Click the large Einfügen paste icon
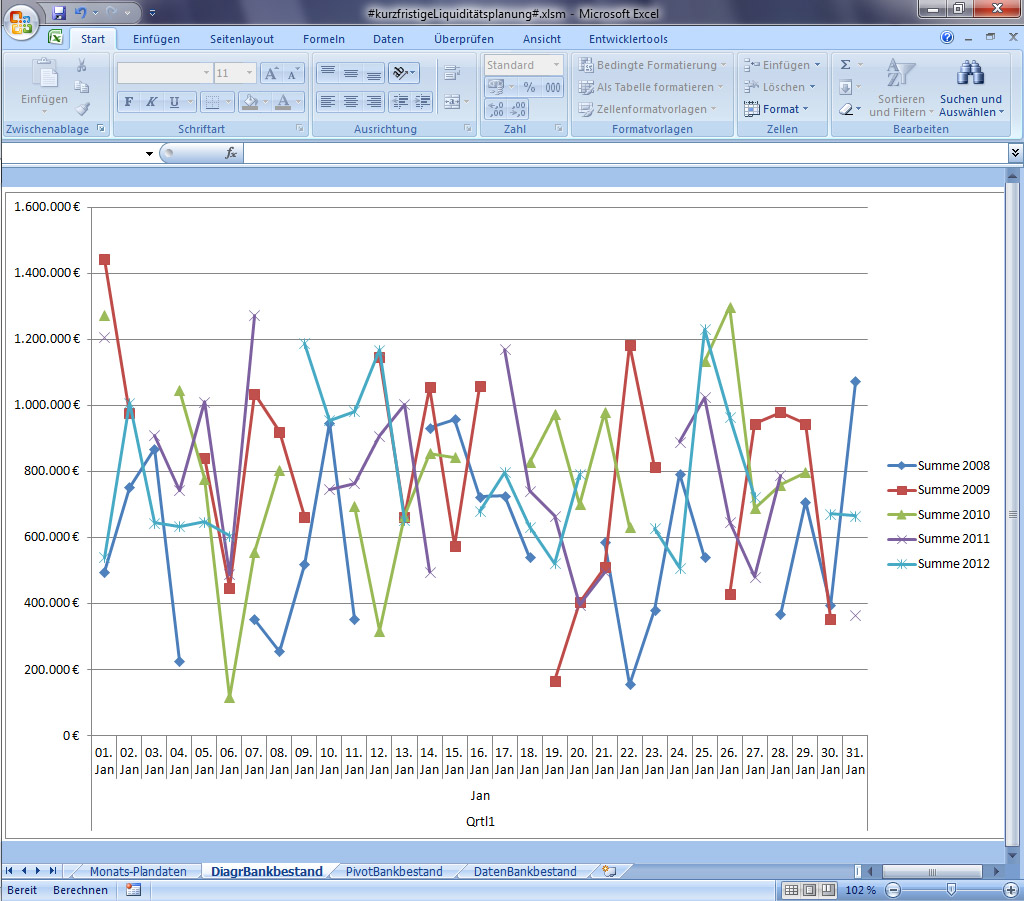Viewport: 1024px width, 901px height. click(44, 73)
